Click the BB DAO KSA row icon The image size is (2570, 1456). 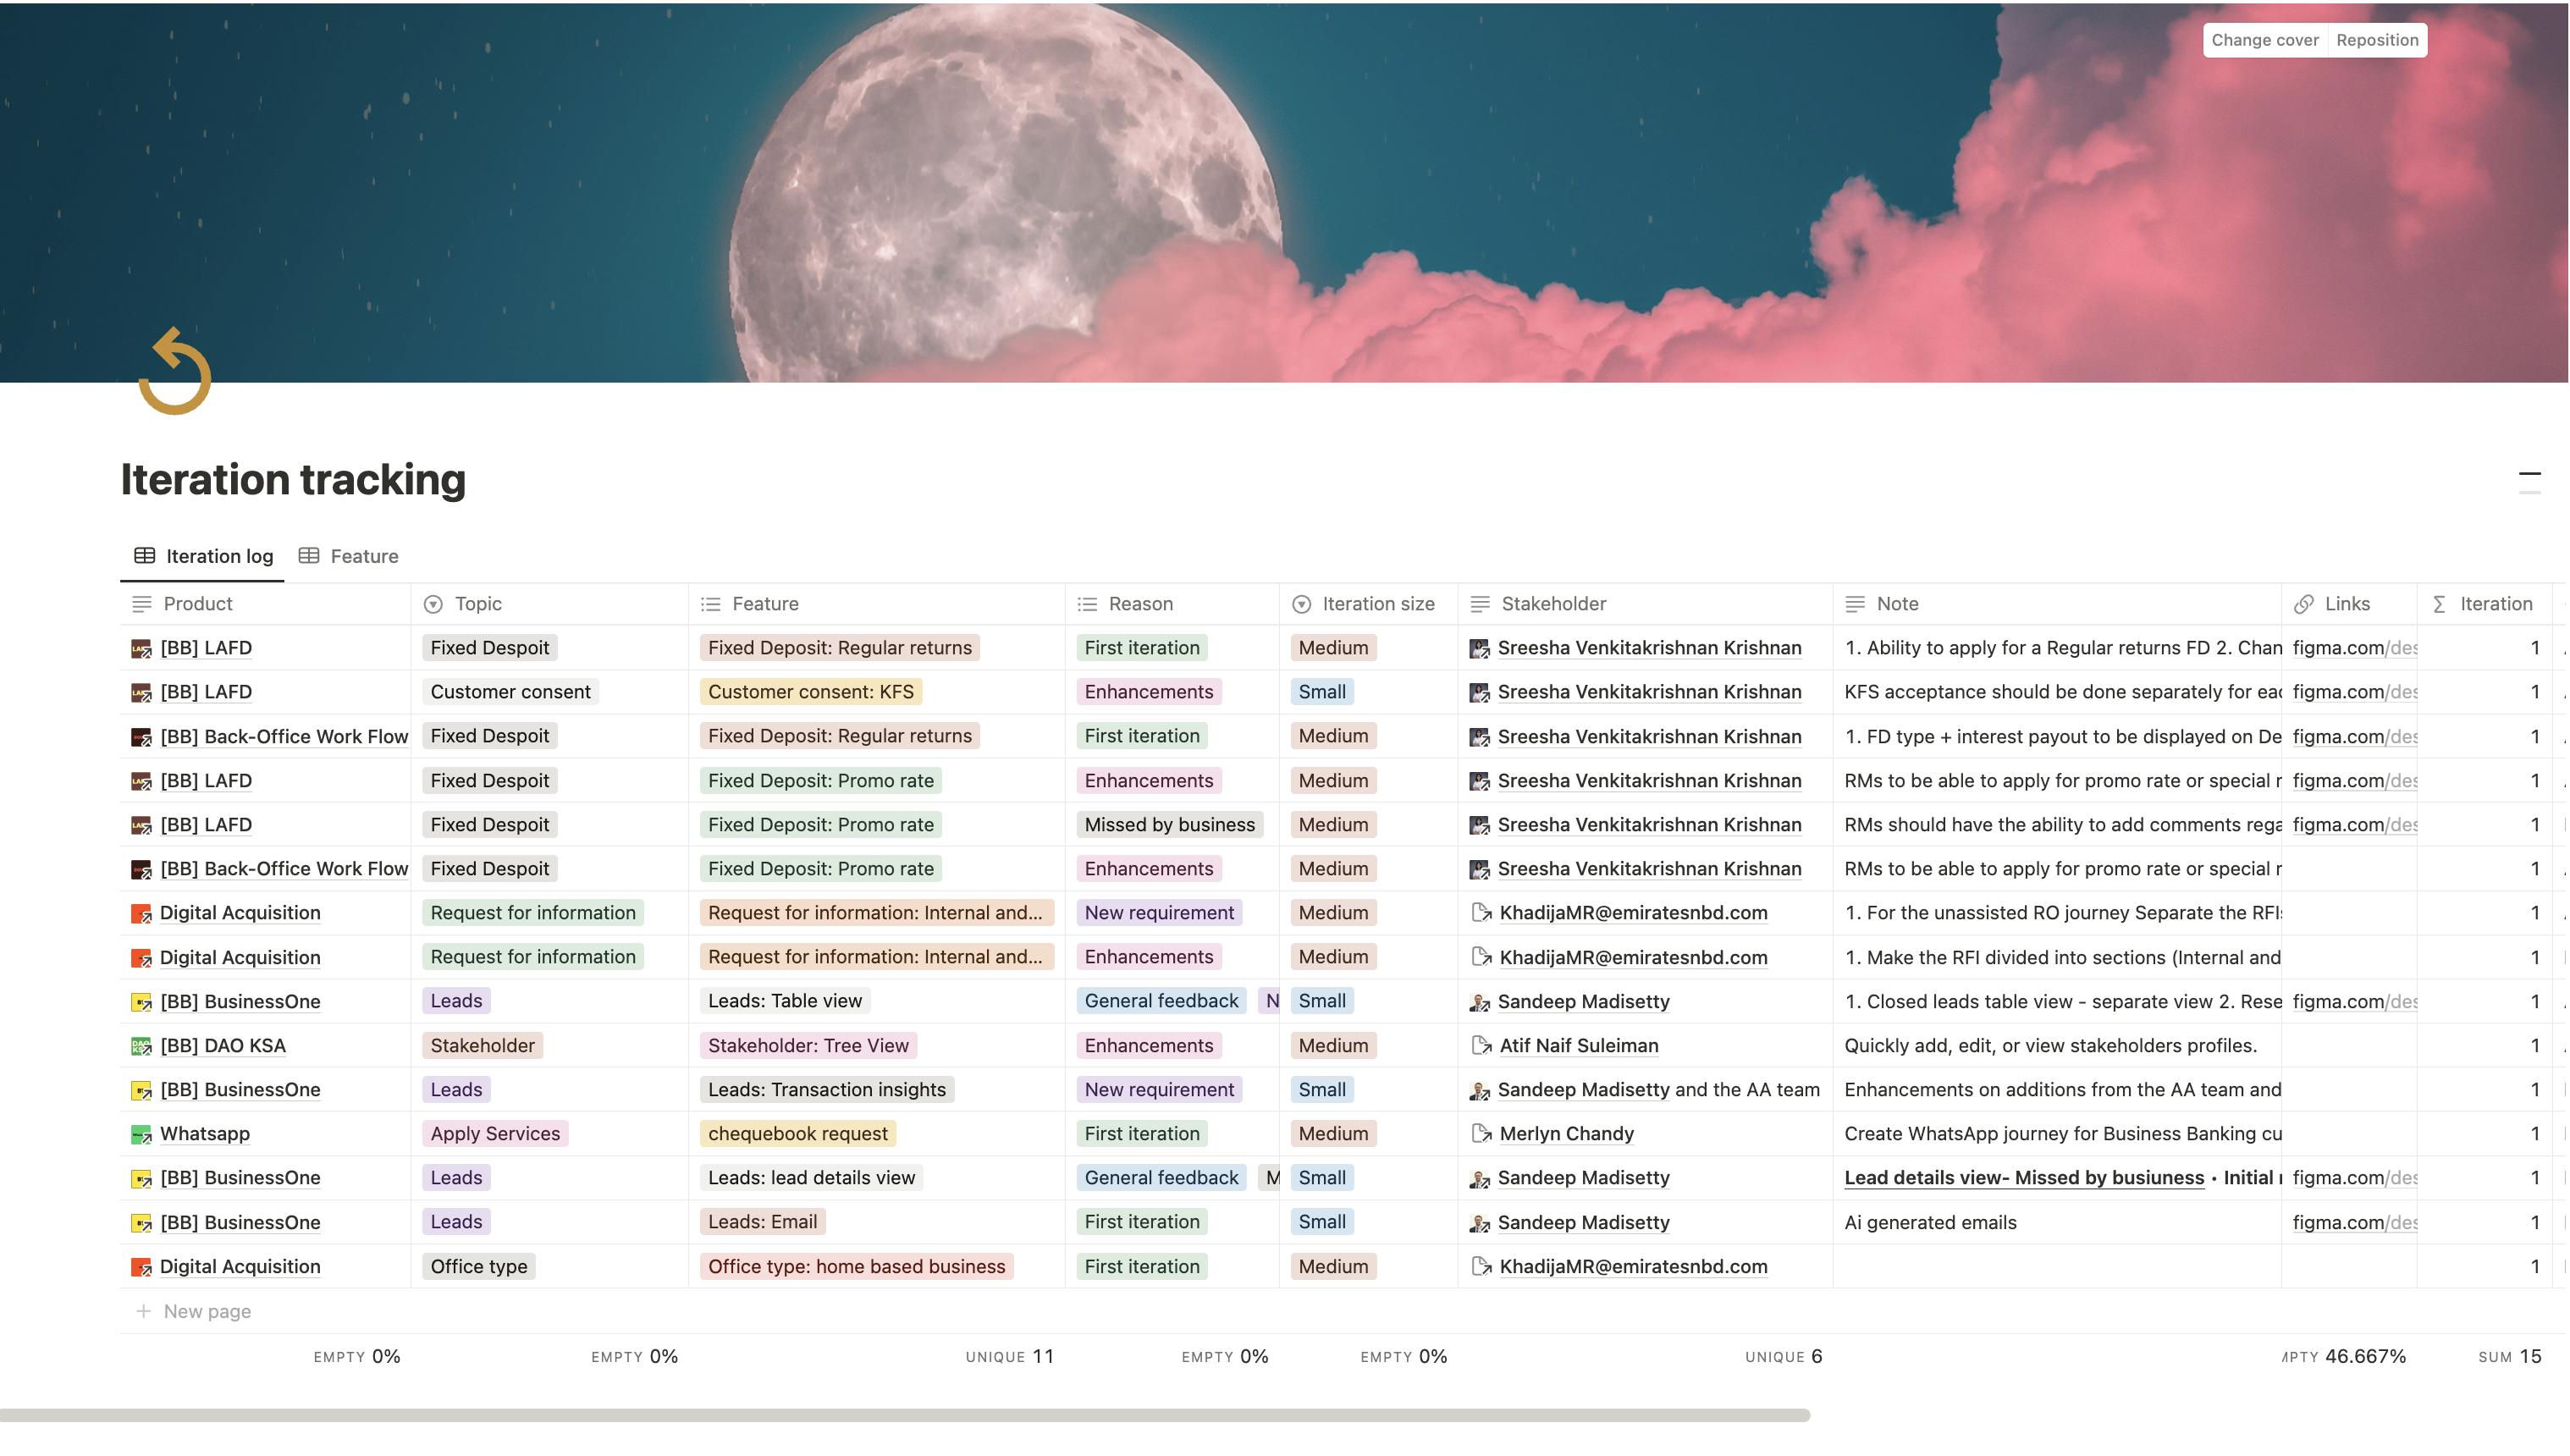141,1046
